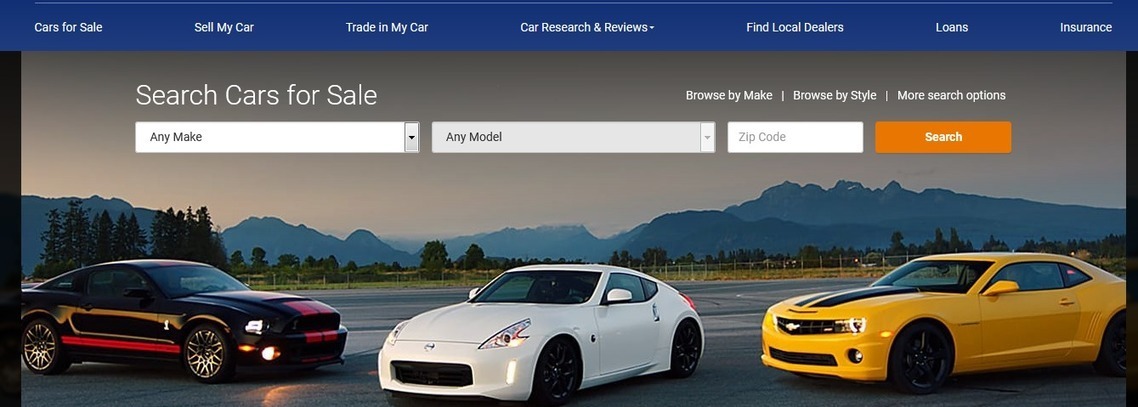
Task: Open the Cars for Sale page
Action: [68, 27]
